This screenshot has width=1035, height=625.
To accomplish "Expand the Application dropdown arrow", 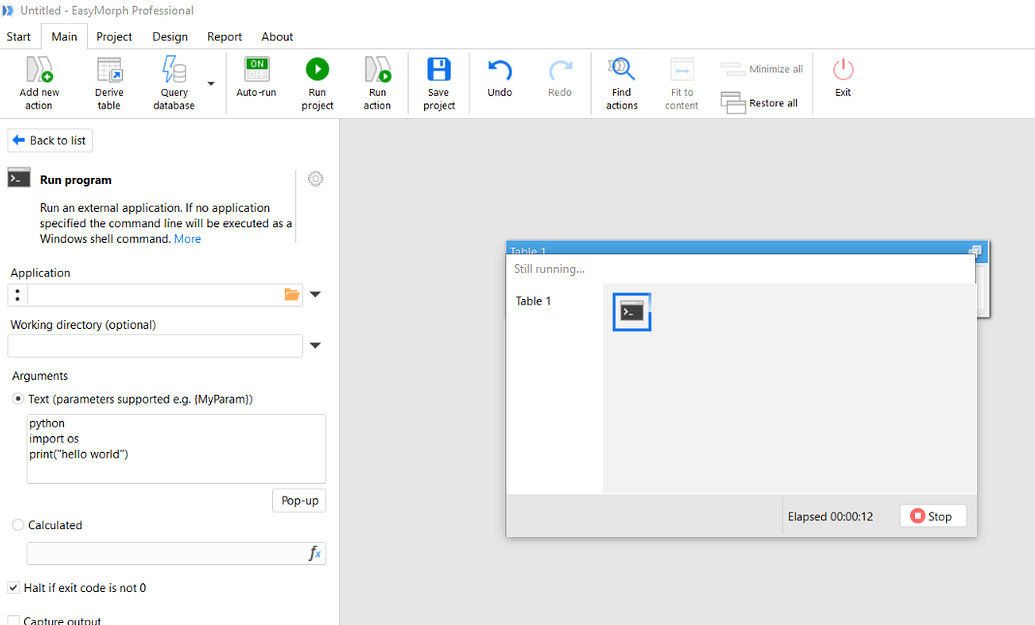I will tap(316, 294).
